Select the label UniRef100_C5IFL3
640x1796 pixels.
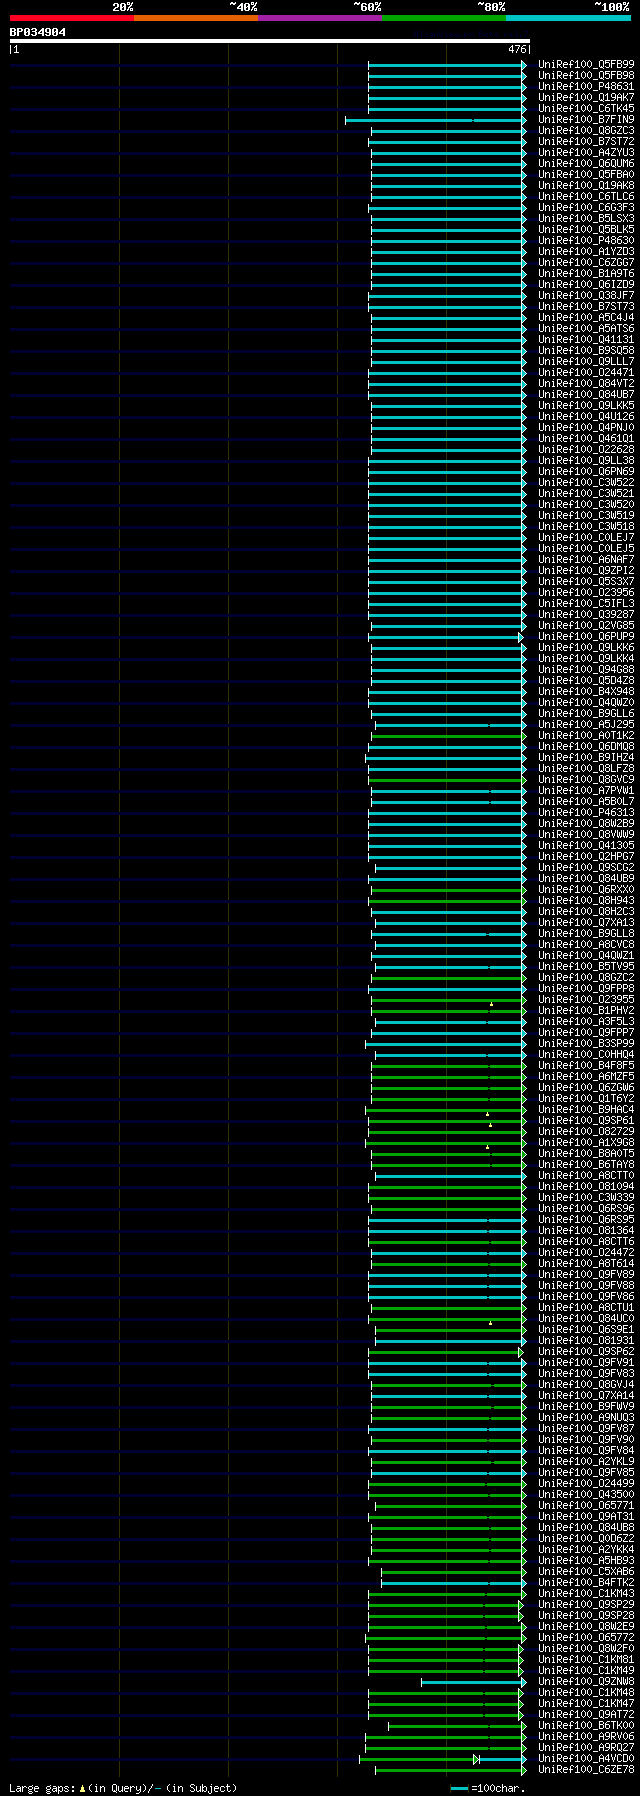586,603
